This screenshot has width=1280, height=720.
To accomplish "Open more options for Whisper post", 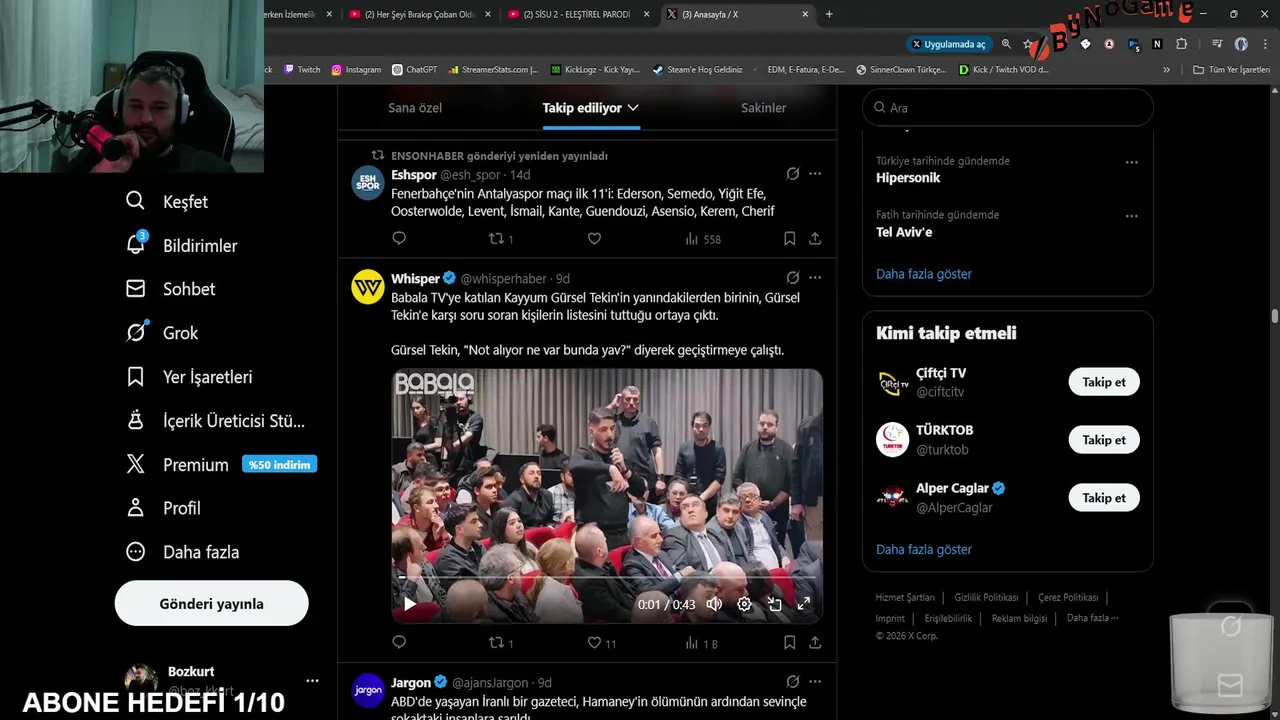I will 815,278.
